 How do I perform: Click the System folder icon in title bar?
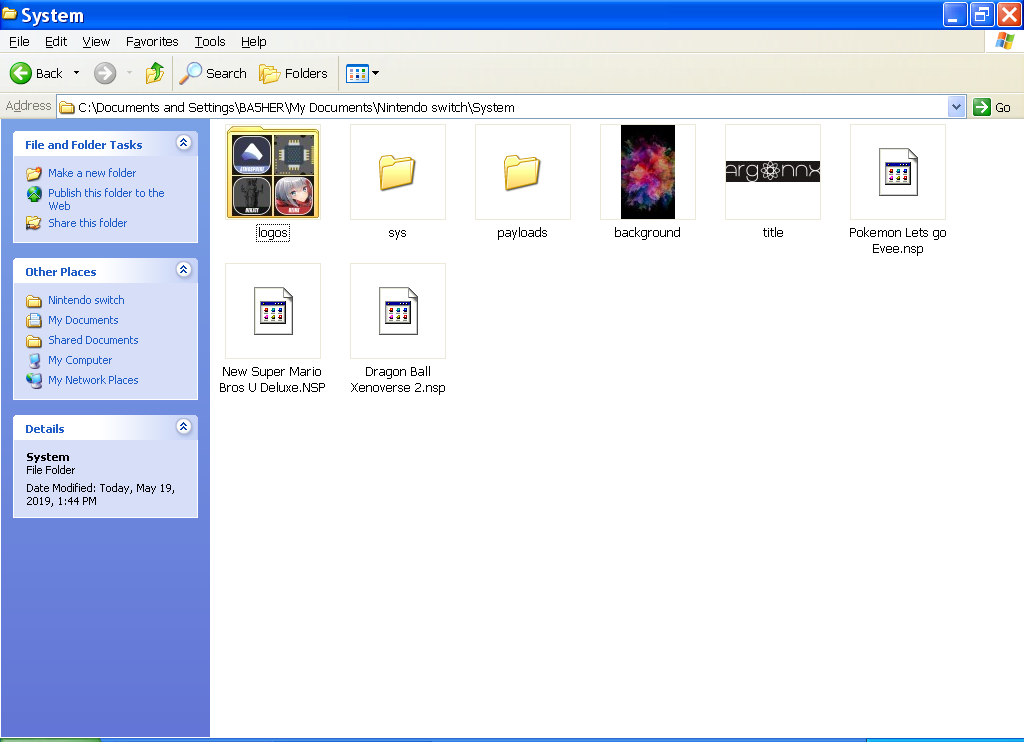coord(10,14)
